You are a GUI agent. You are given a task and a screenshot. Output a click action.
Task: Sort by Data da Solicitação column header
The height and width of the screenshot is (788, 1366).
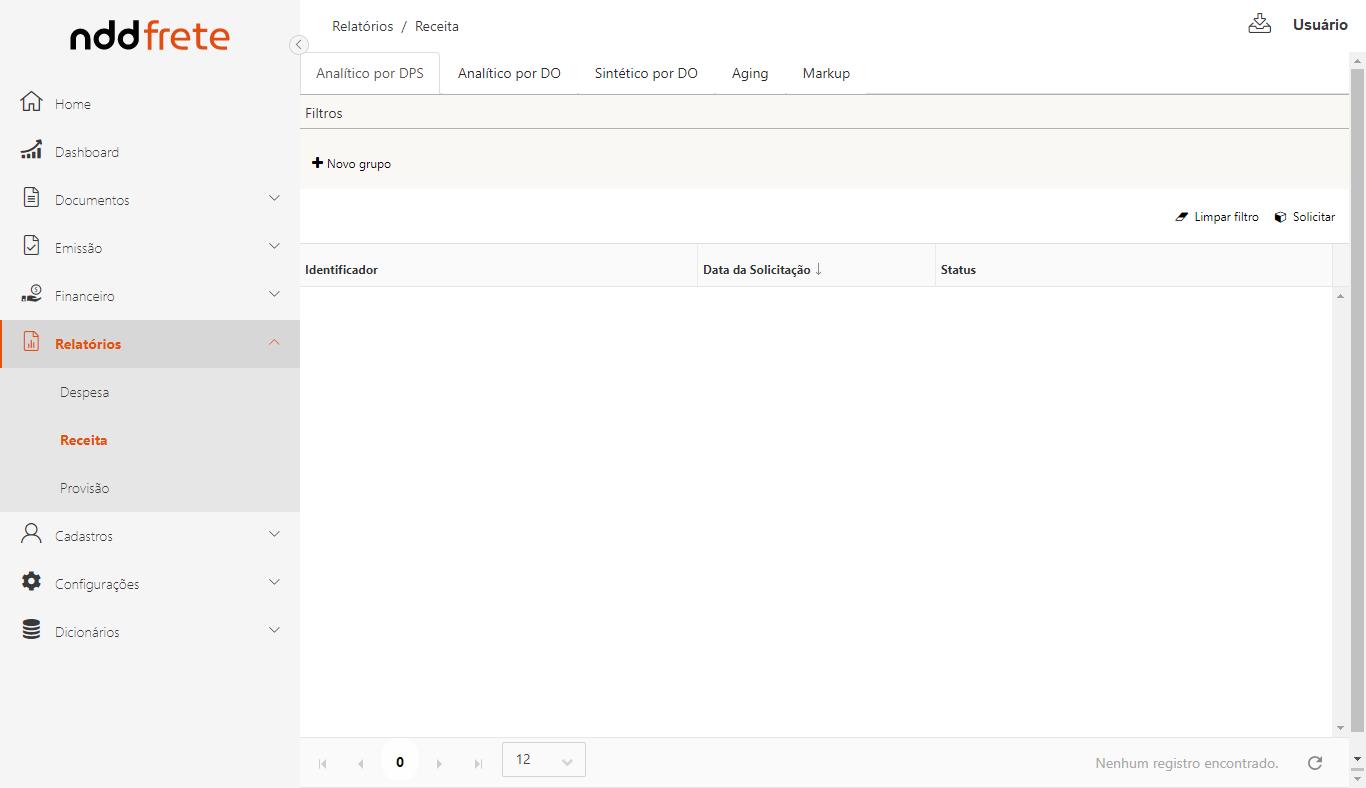point(757,270)
